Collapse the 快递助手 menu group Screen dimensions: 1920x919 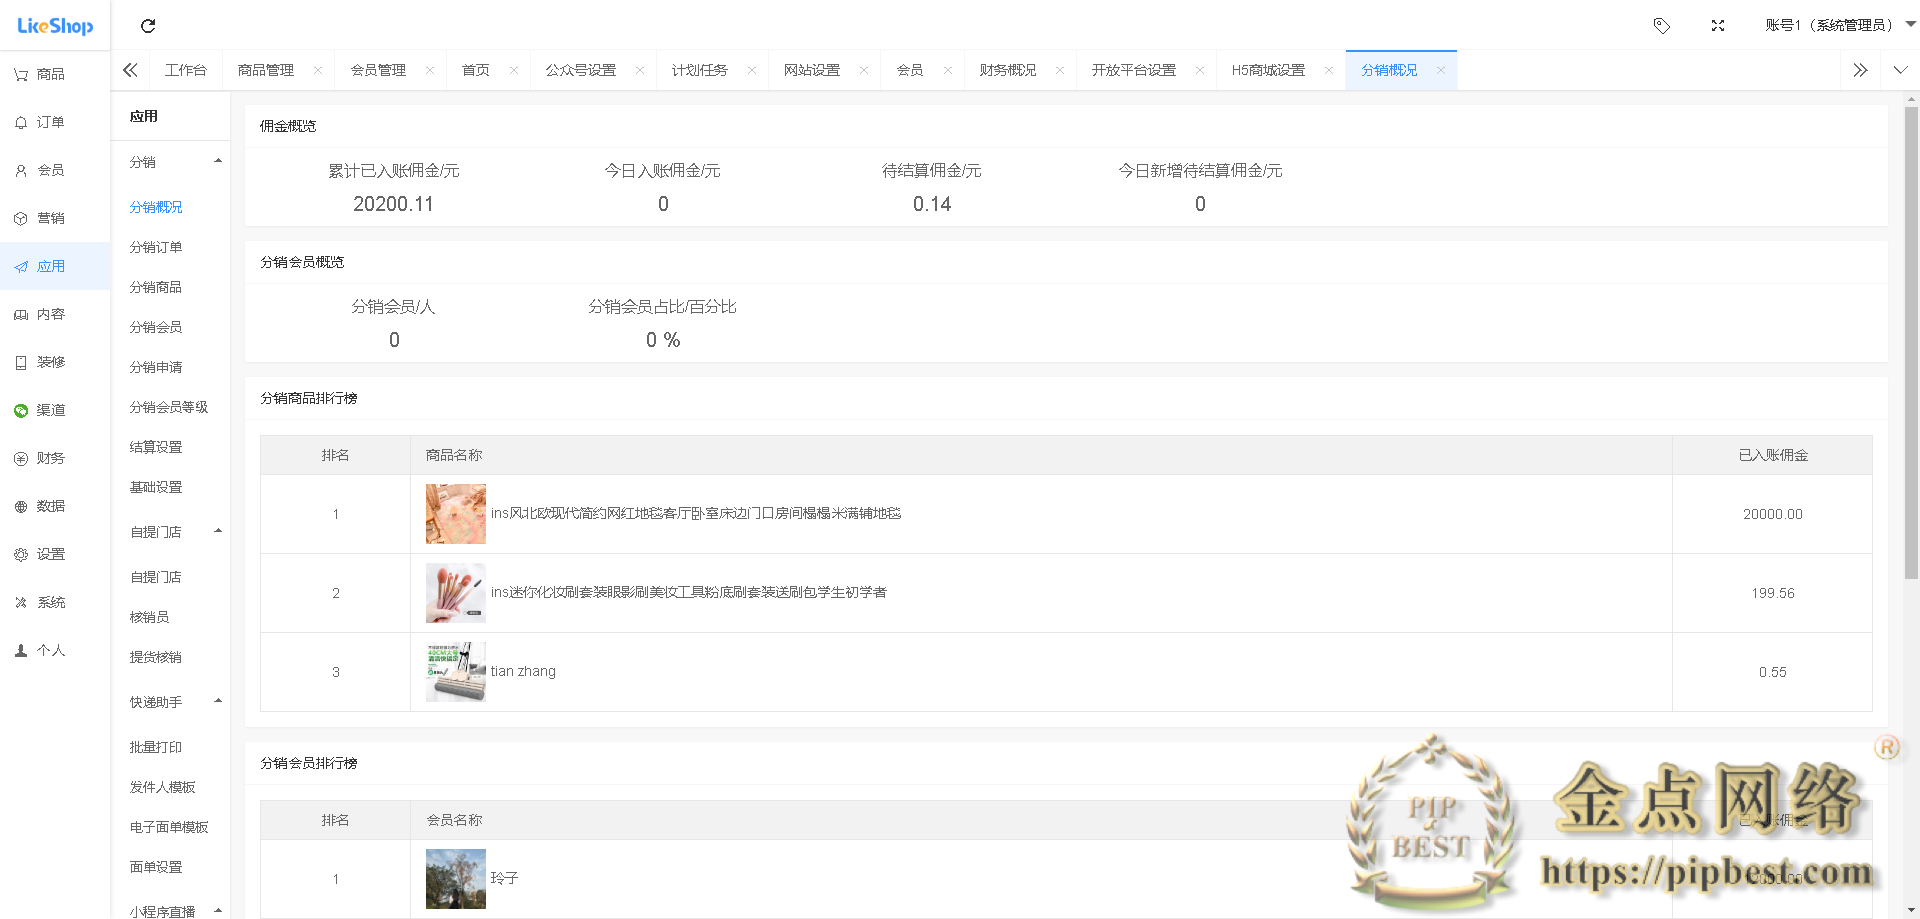[x=218, y=701]
